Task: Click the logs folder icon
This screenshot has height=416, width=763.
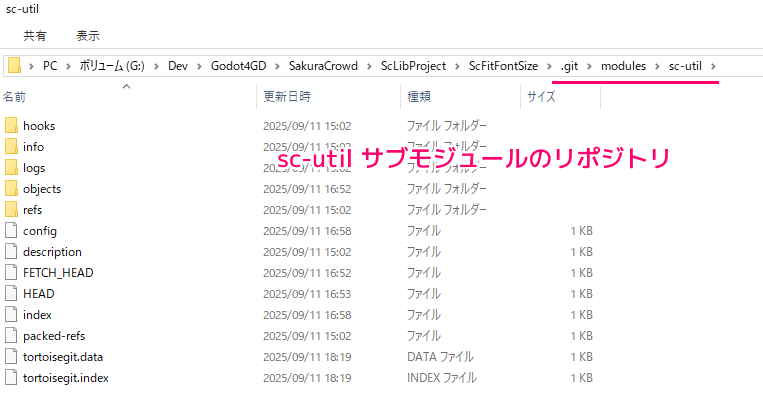Action: [12, 168]
